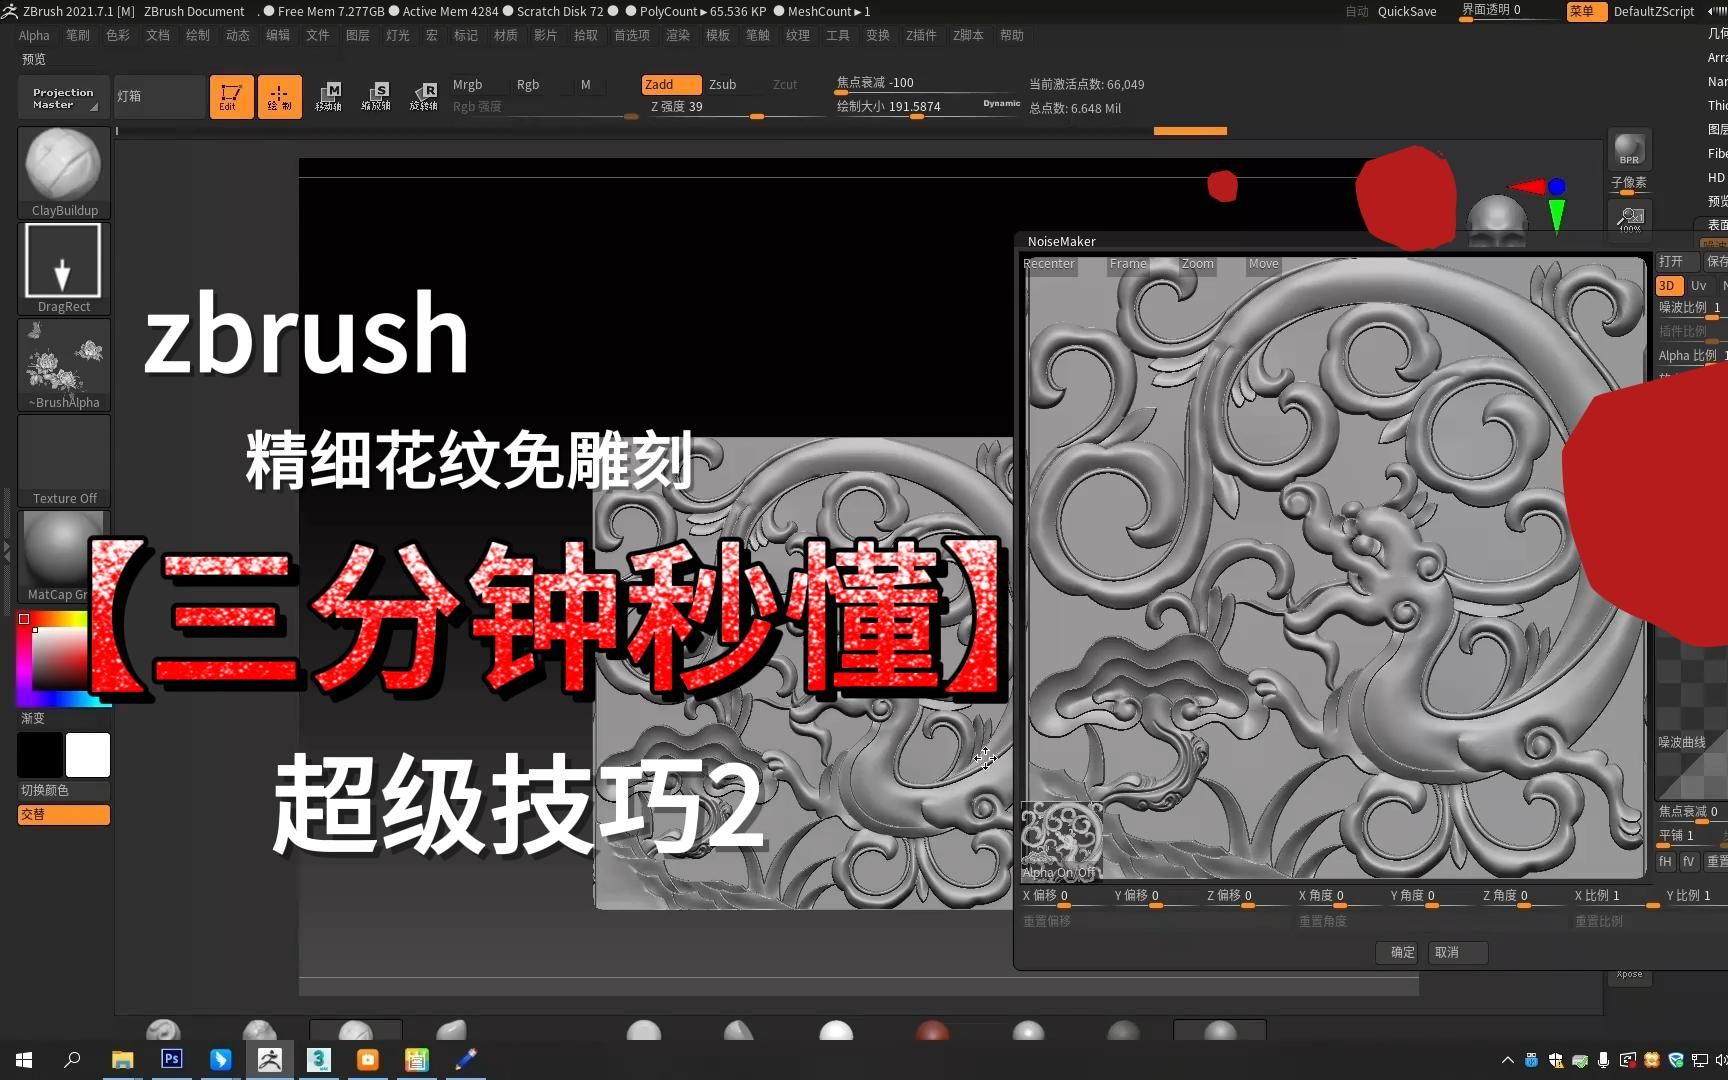Click Recenter in NoiseMaker preview

1049,264
